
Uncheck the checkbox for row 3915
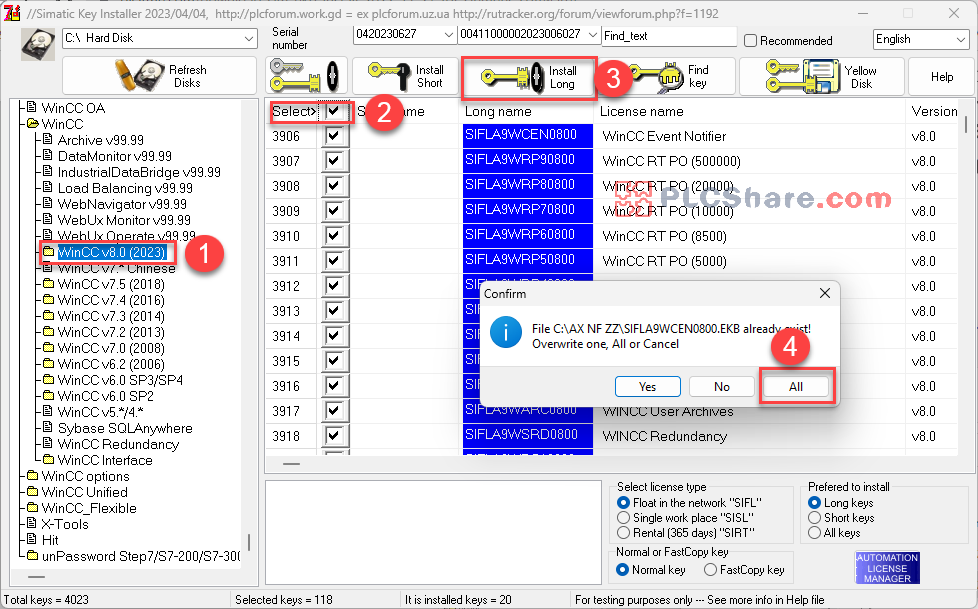click(334, 360)
